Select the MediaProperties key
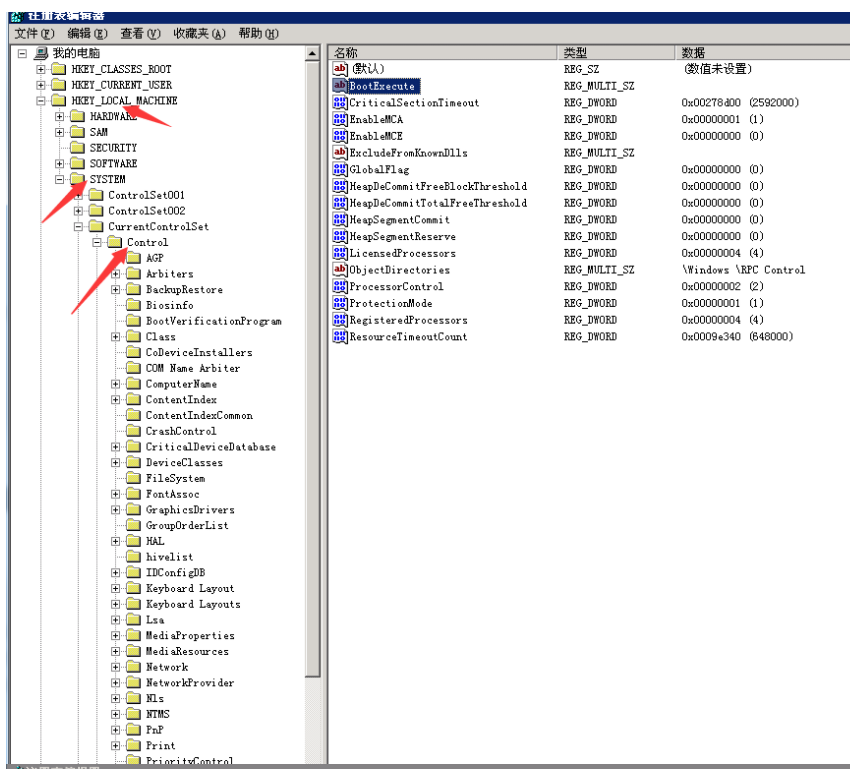 click(190, 636)
